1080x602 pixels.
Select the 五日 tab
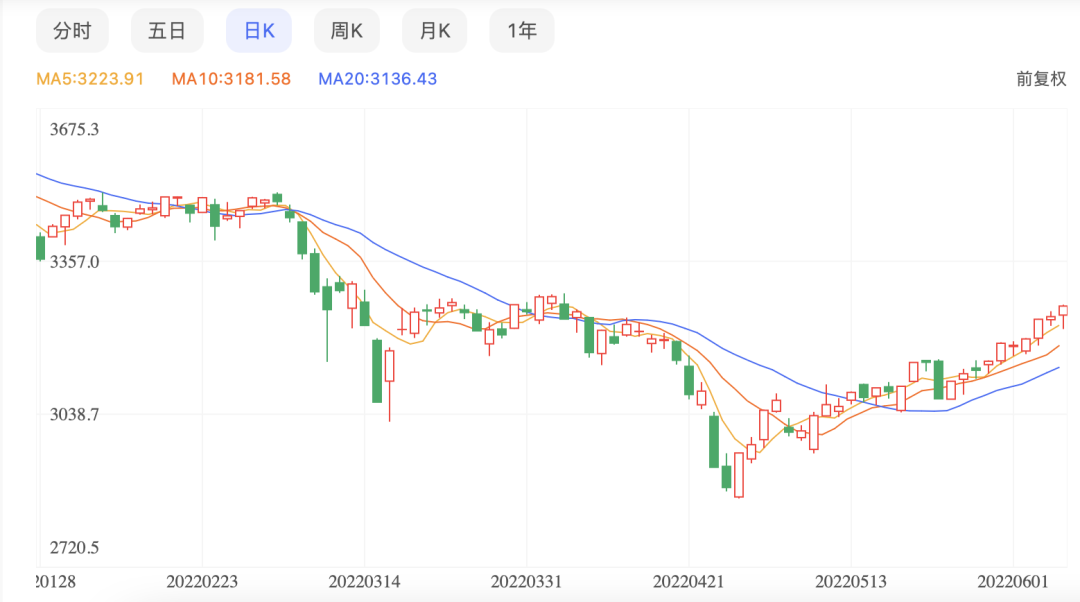167,31
